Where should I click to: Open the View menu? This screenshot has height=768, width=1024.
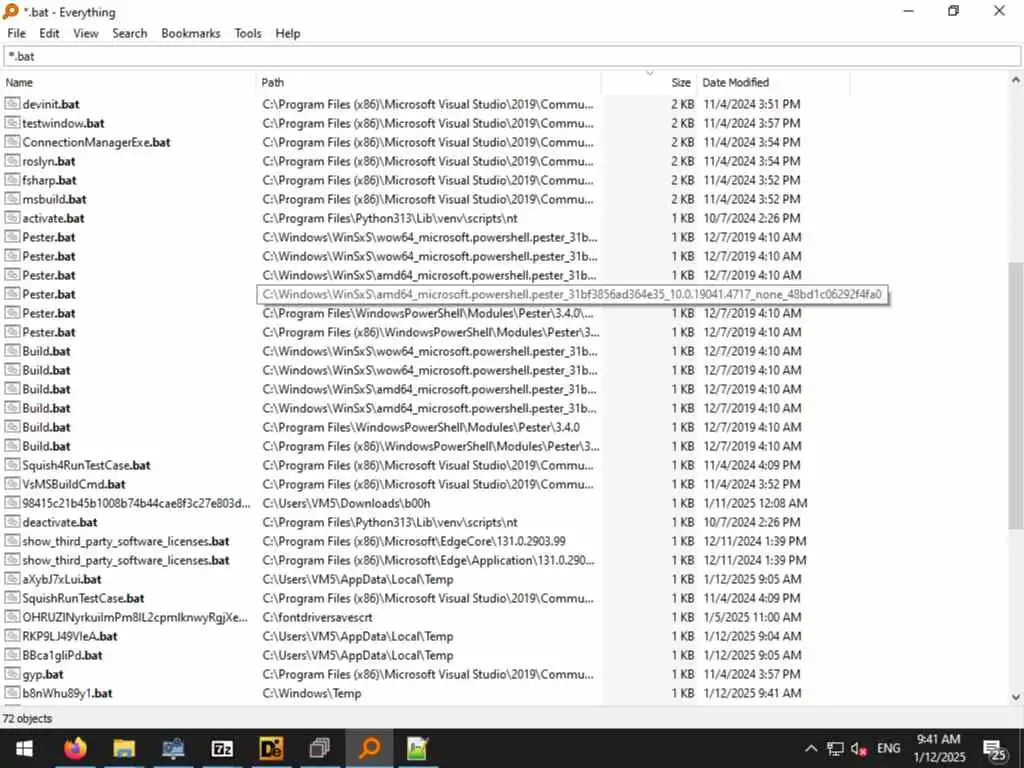(x=86, y=33)
